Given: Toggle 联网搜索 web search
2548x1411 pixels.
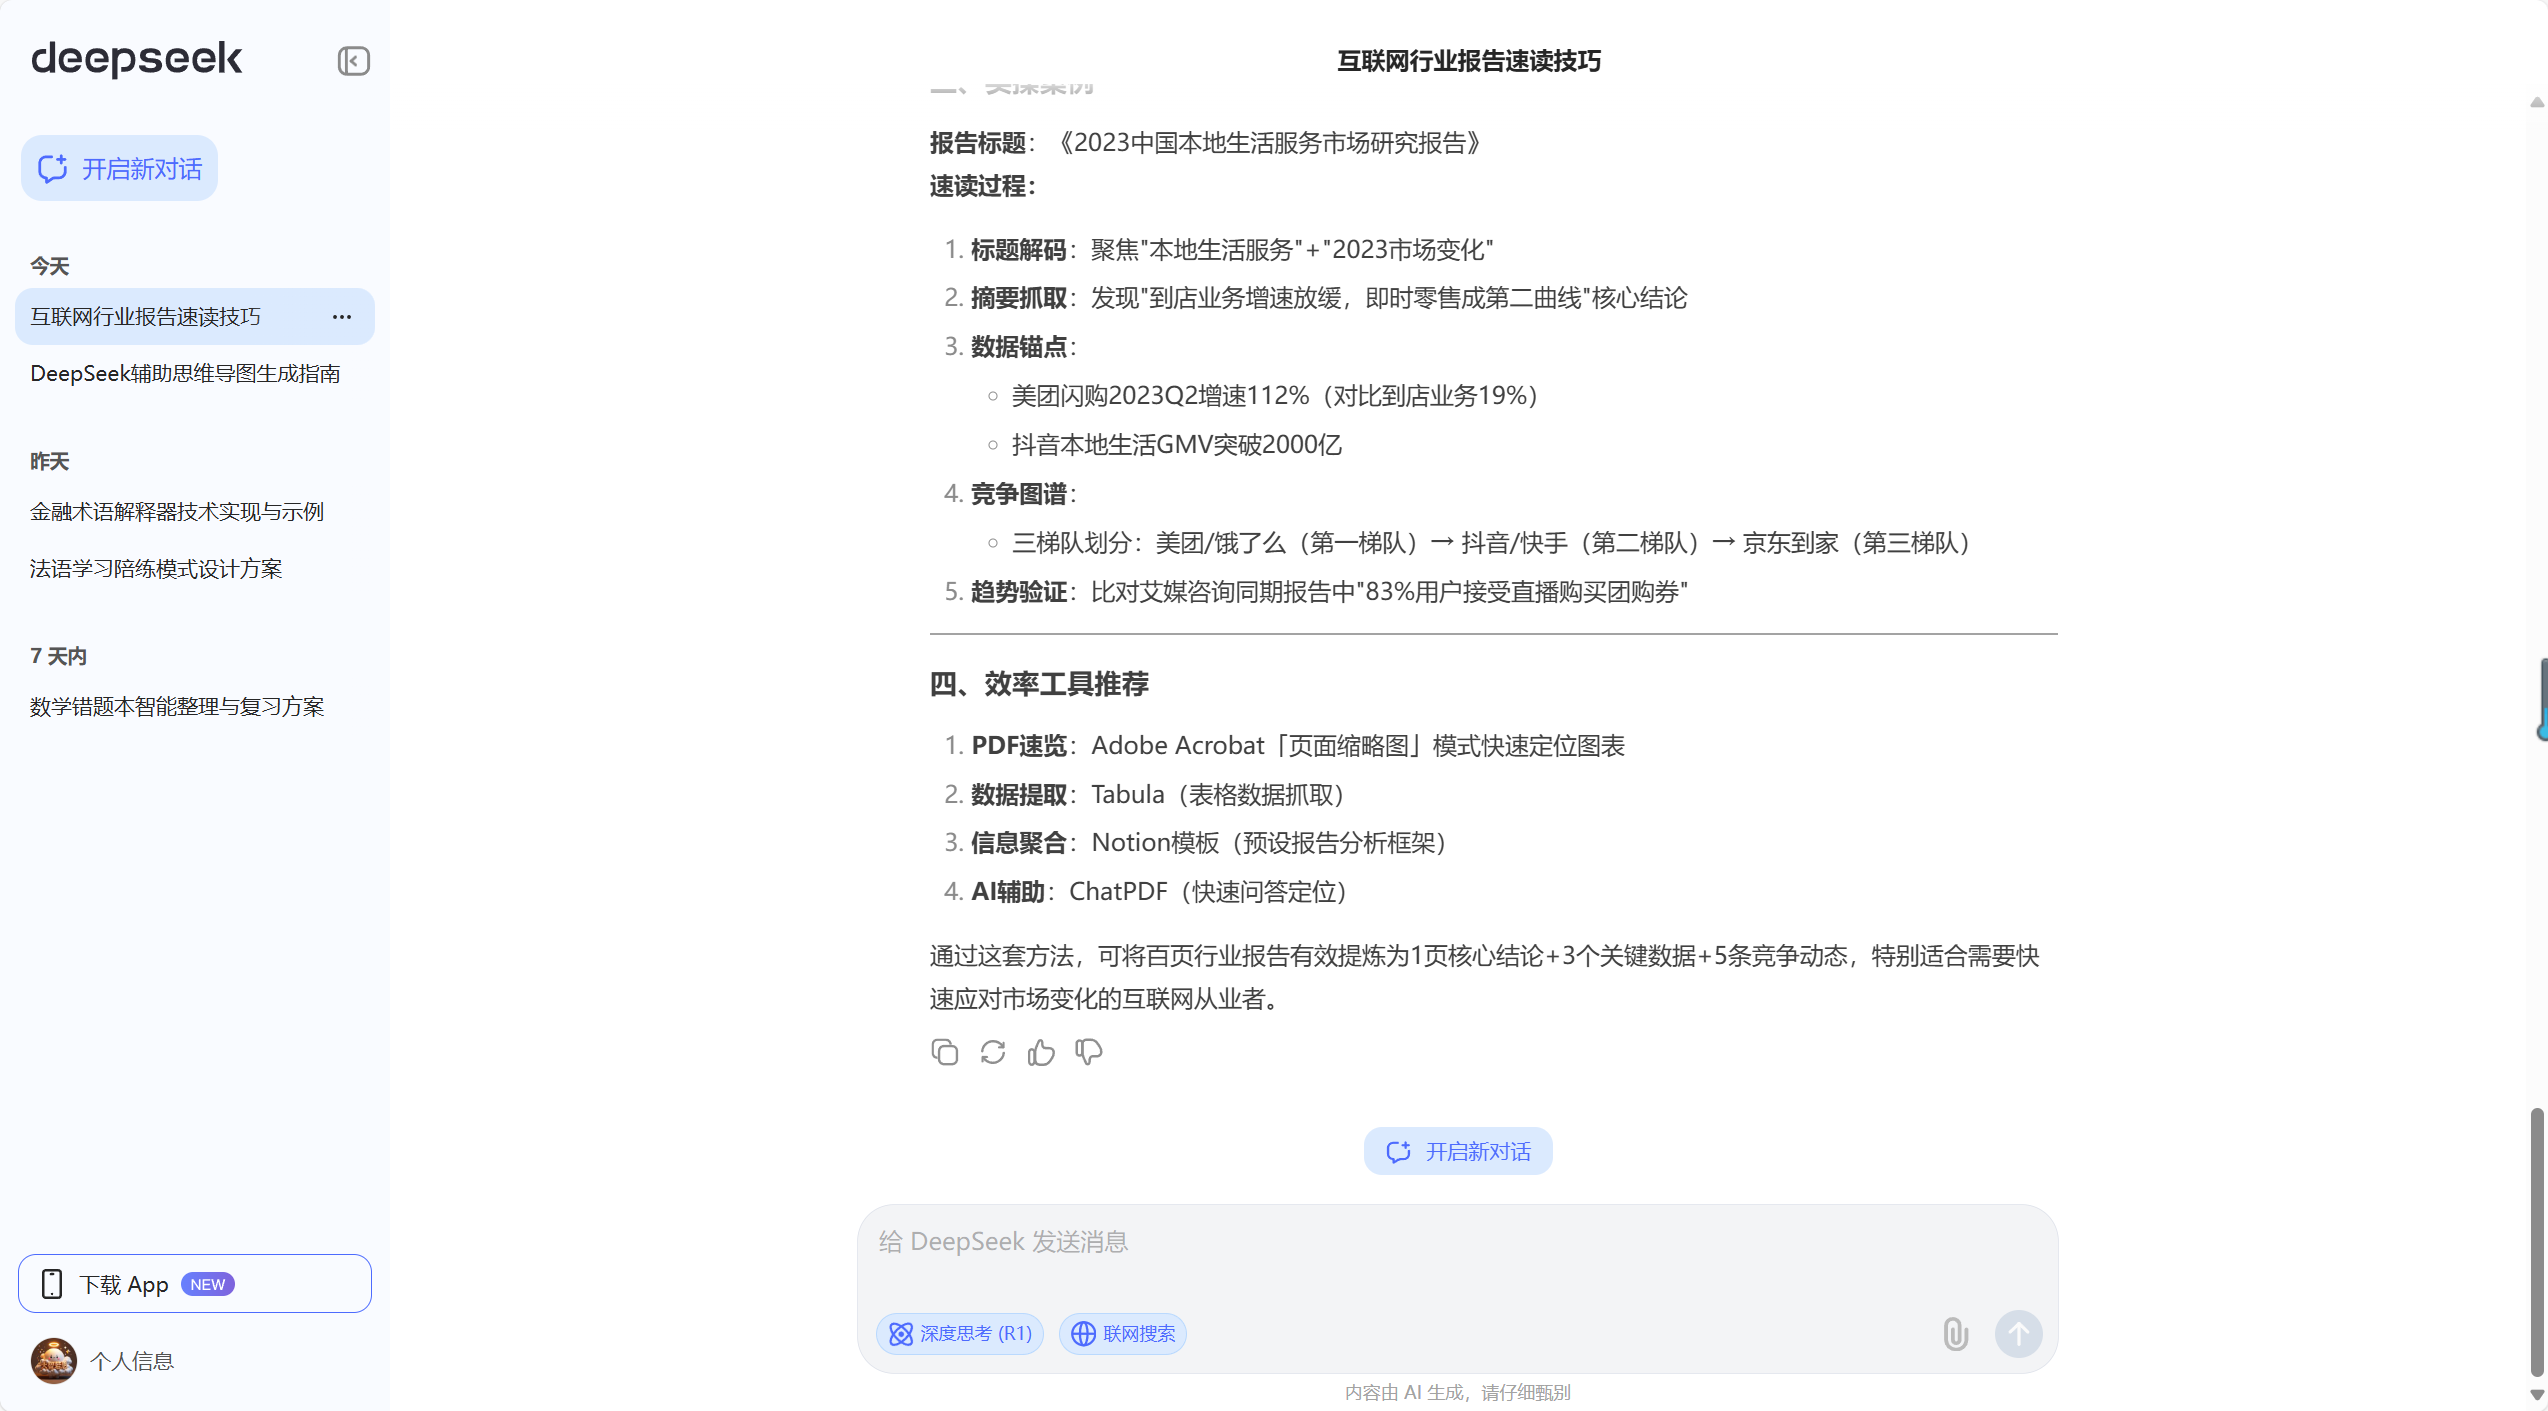Looking at the screenshot, I should (x=1123, y=1334).
